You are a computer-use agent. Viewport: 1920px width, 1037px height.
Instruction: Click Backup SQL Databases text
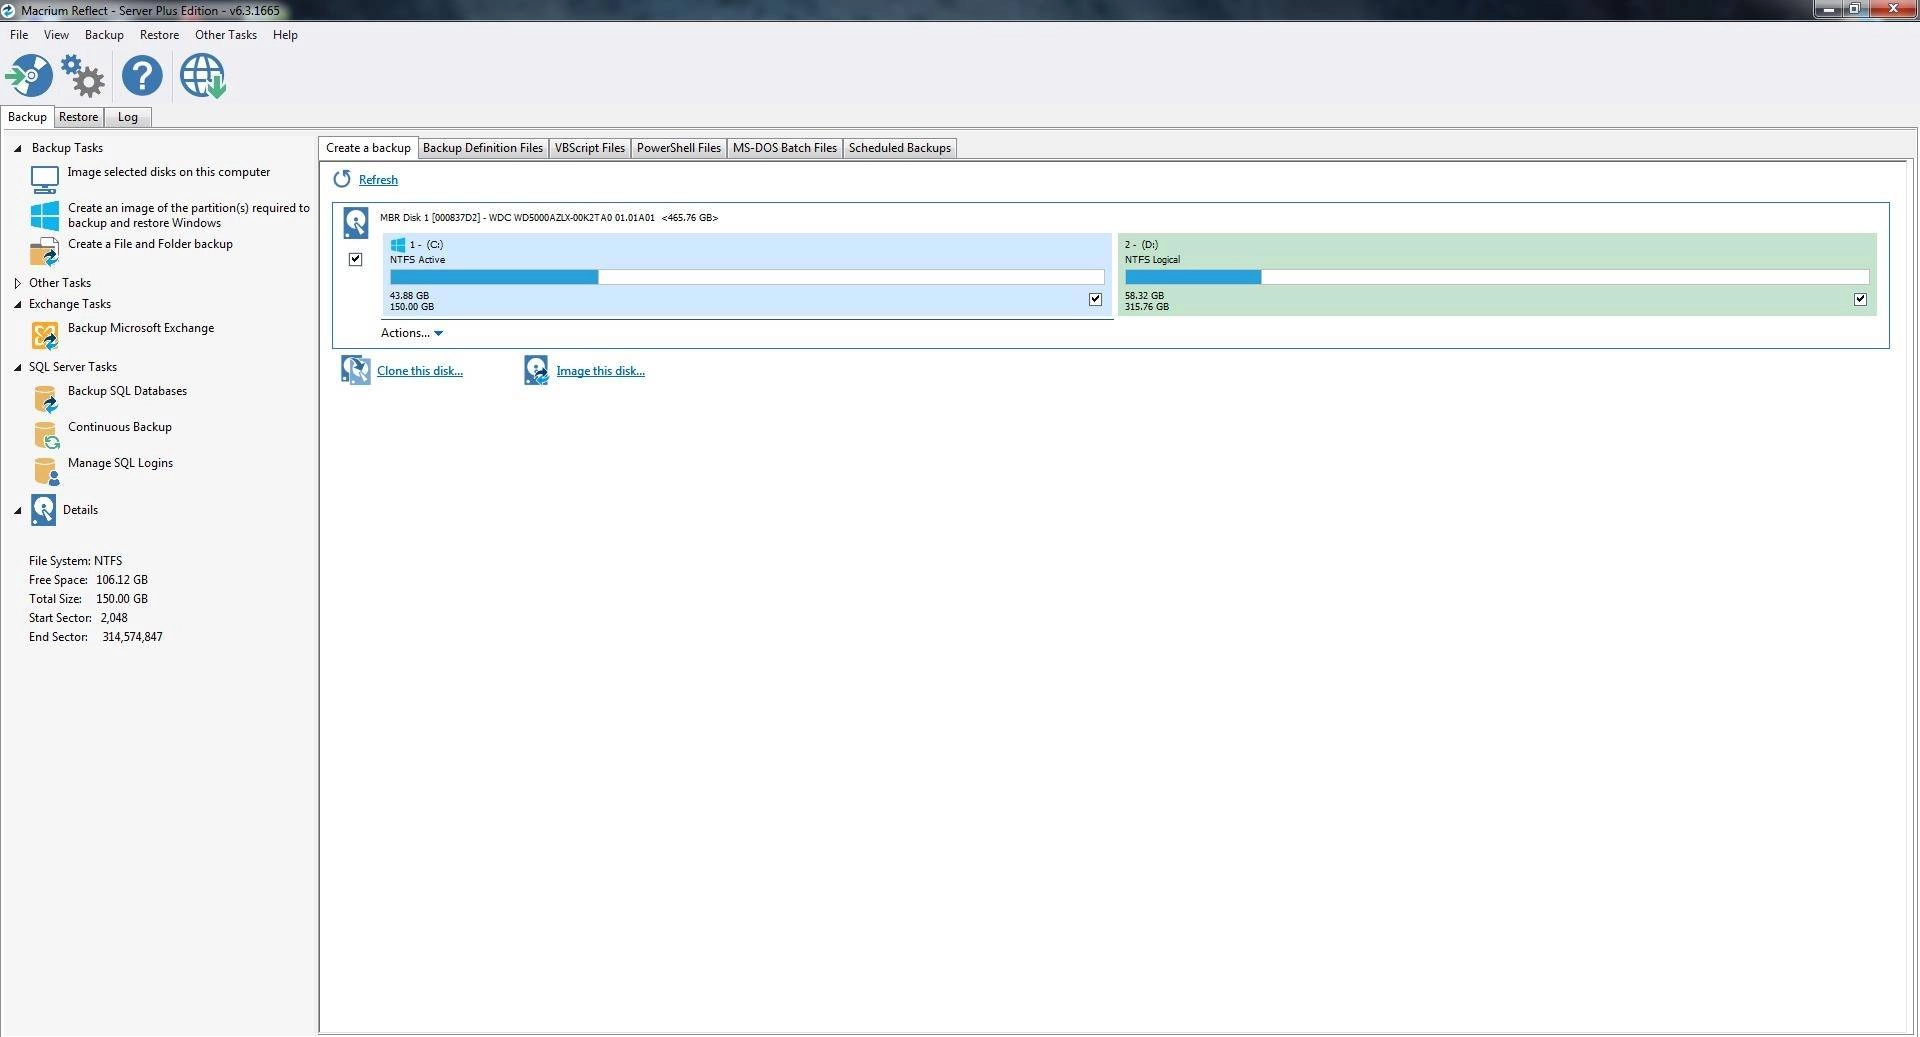coord(127,391)
